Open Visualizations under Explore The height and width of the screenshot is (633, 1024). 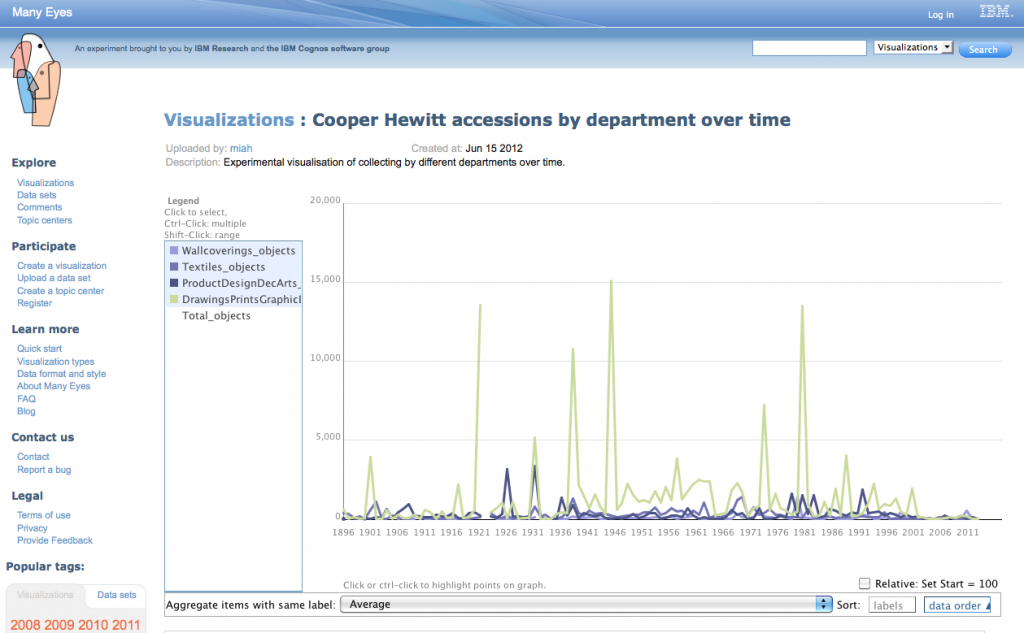45,183
